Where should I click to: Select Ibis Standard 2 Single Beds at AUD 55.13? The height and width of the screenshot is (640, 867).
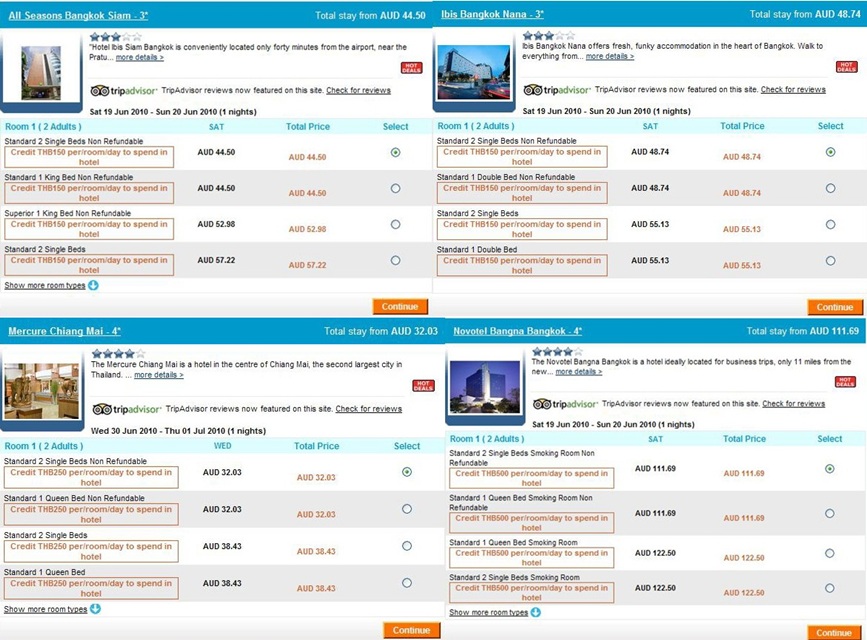pyautogui.click(x=831, y=225)
